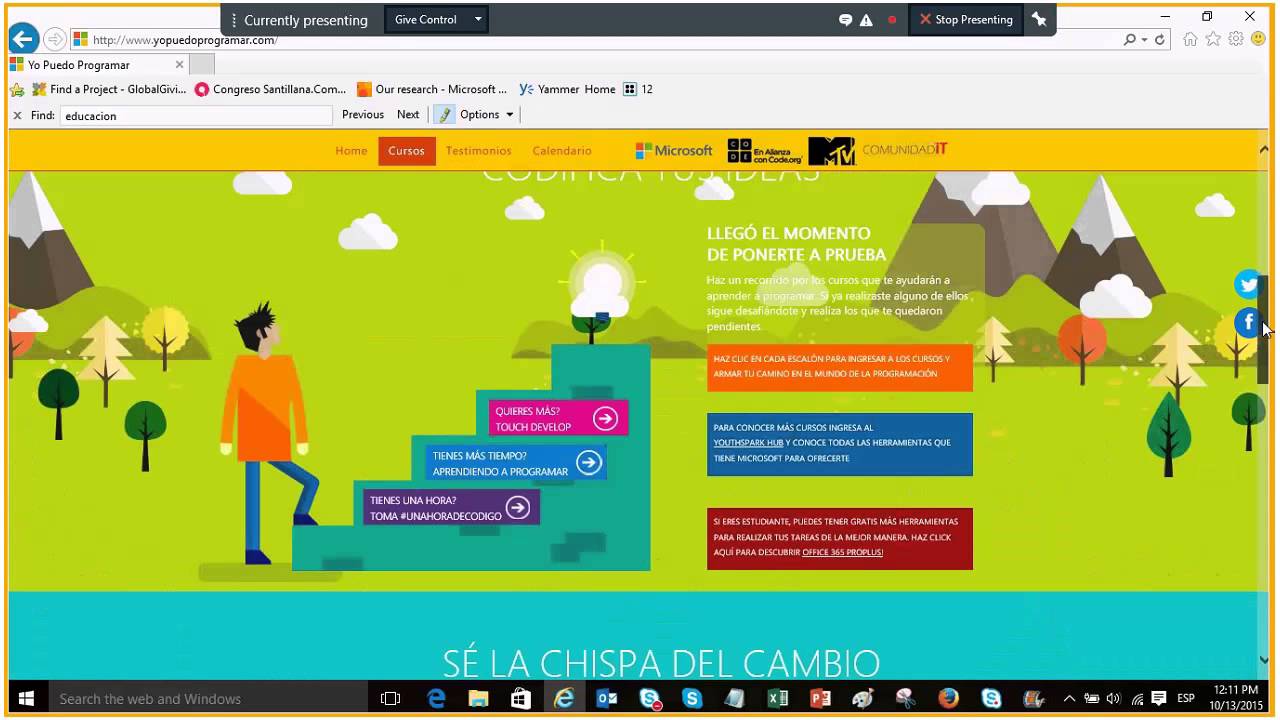Open favorites star icon
1280x720 pixels.
pyautogui.click(x=1213, y=39)
